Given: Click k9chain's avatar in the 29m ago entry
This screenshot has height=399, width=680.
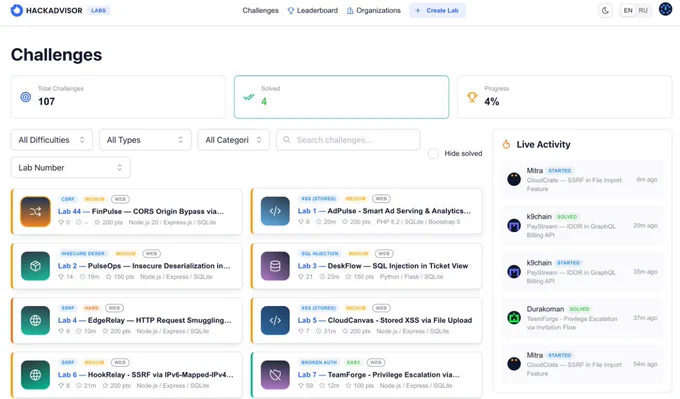Looking at the screenshot, I should coord(514,225).
